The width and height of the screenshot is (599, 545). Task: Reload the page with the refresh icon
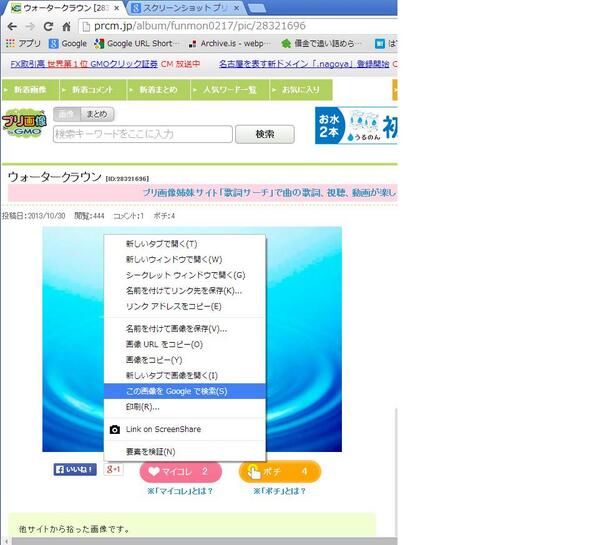pos(48,26)
